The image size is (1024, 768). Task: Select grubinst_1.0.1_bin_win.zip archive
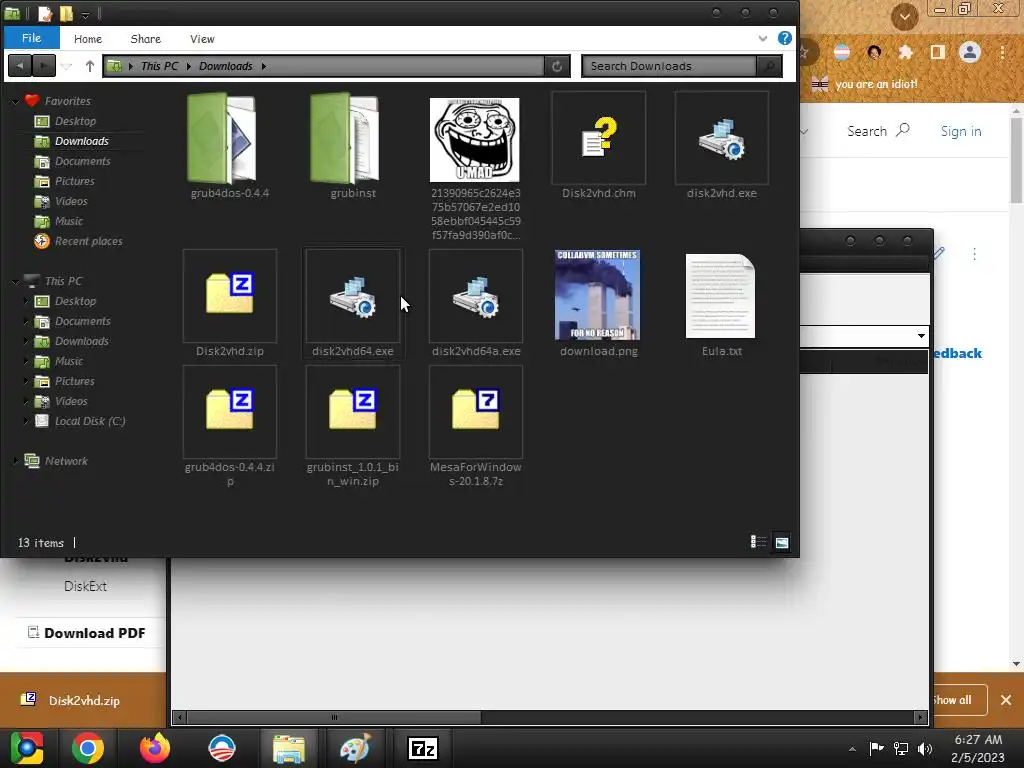point(353,426)
